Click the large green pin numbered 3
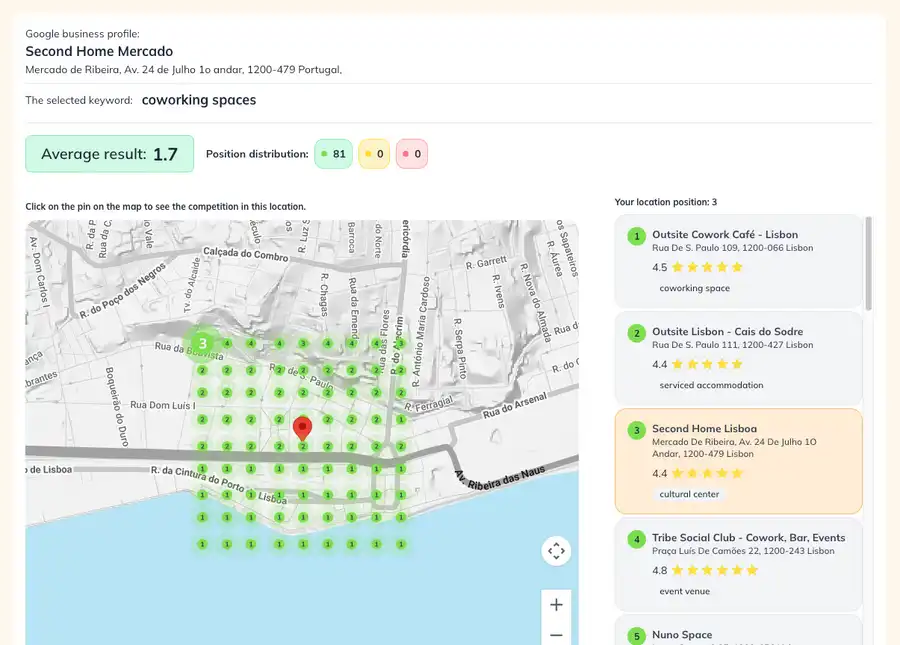900x645 pixels. click(202, 343)
